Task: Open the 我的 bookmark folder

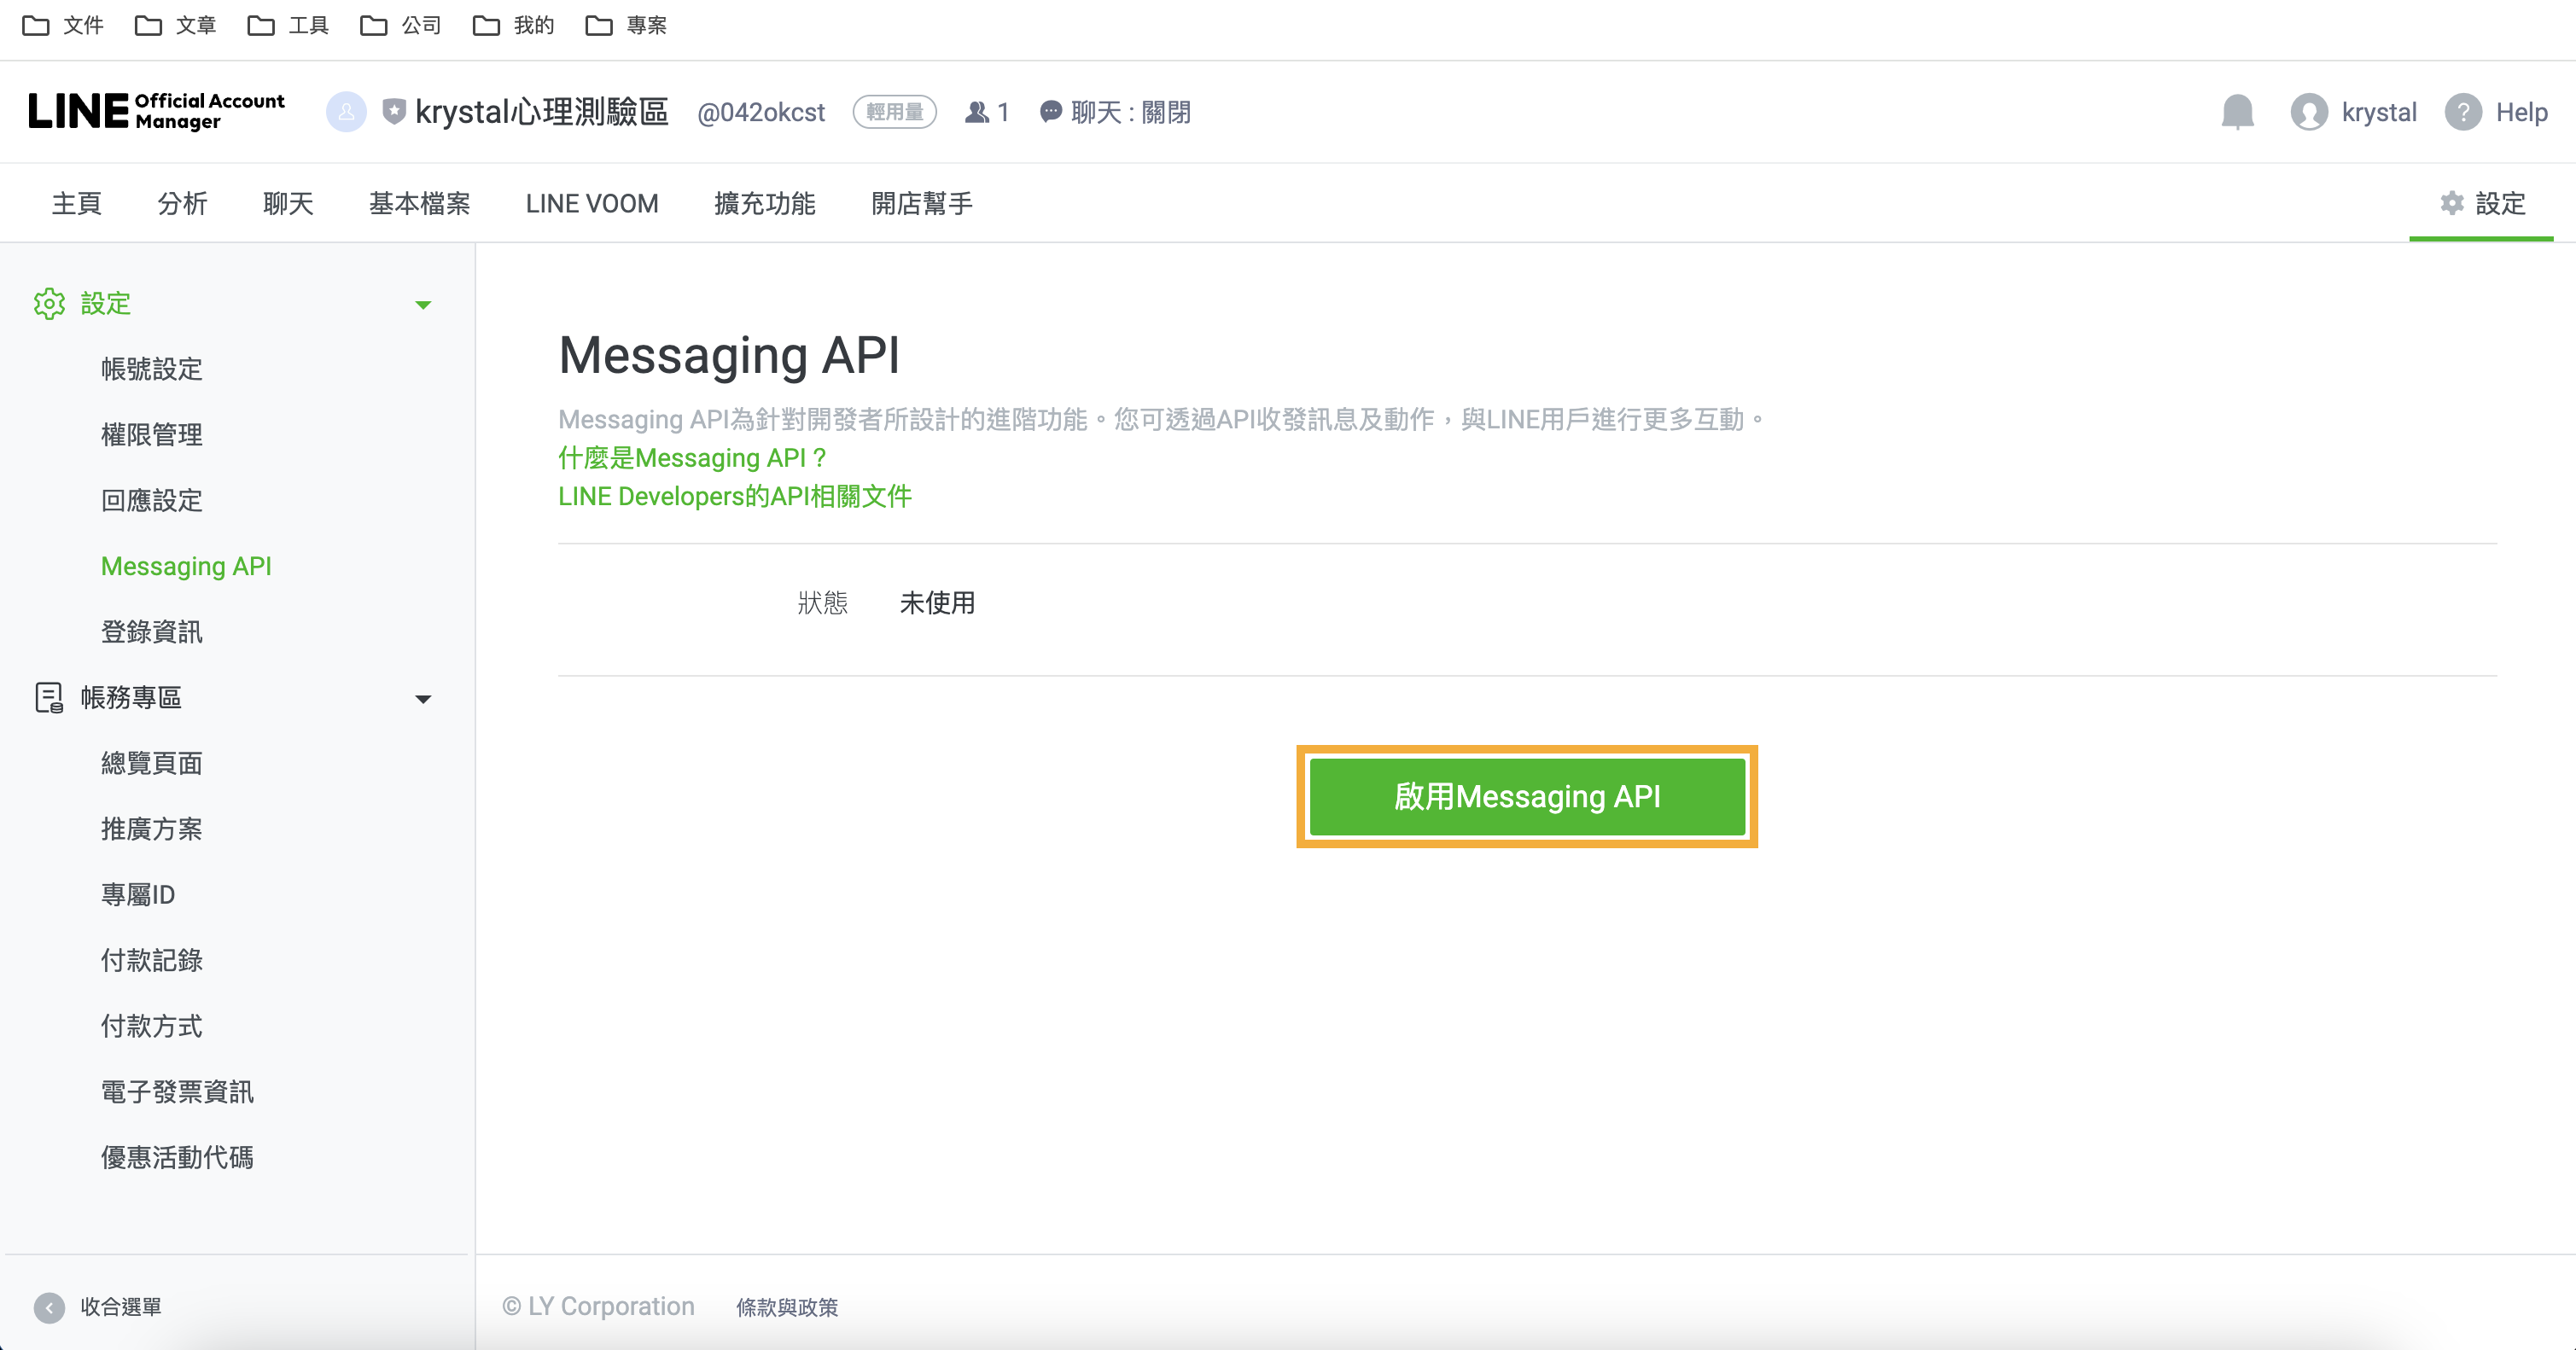Action: 514,25
